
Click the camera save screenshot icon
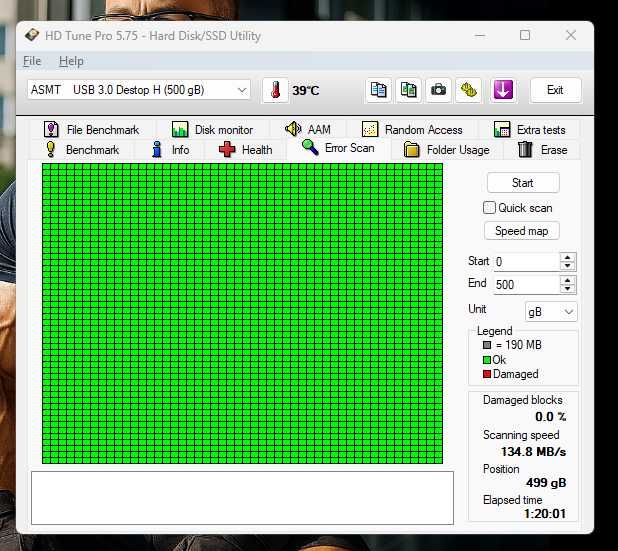(438, 90)
